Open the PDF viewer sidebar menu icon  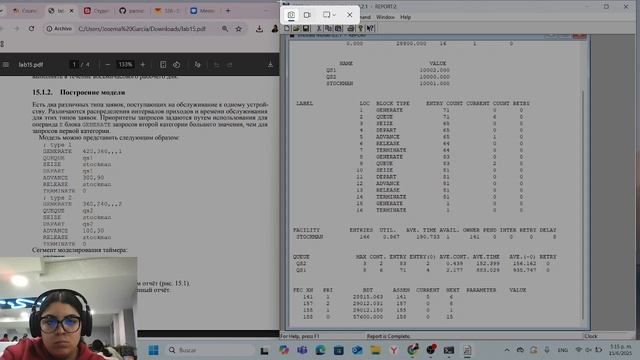[x=6, y=64]
